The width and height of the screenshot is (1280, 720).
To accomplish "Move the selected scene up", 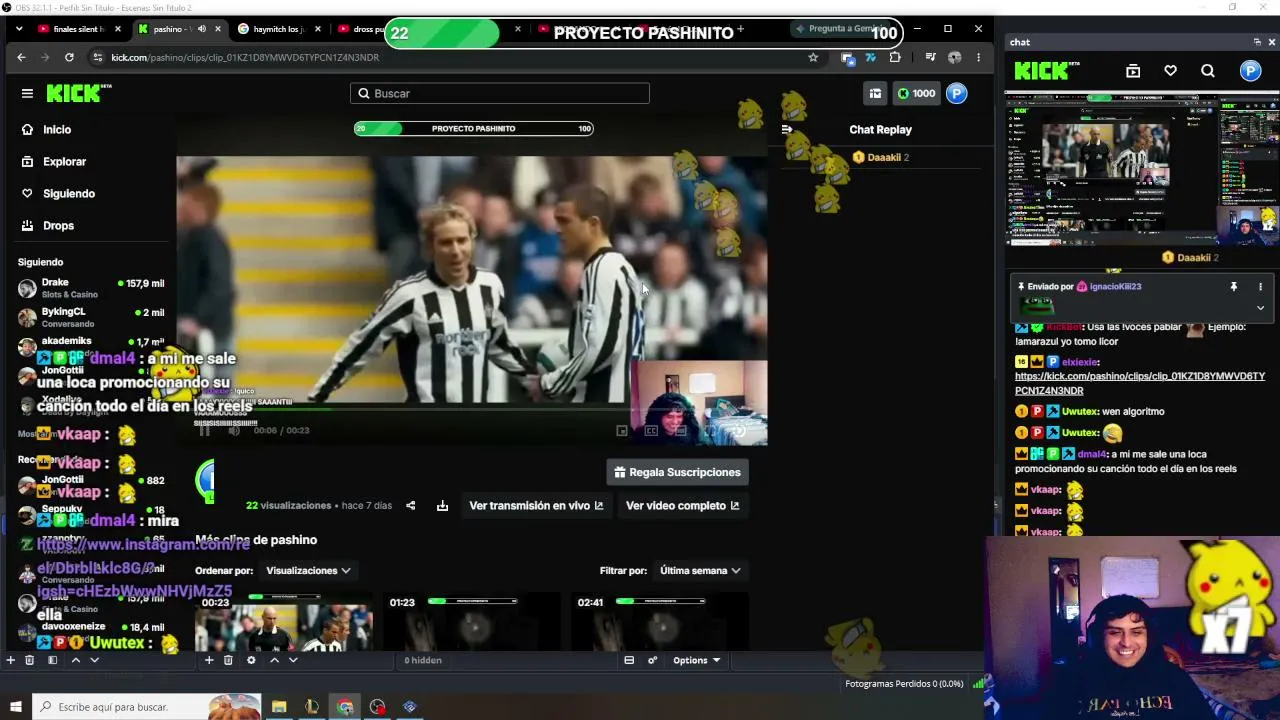I will (75, 660).
